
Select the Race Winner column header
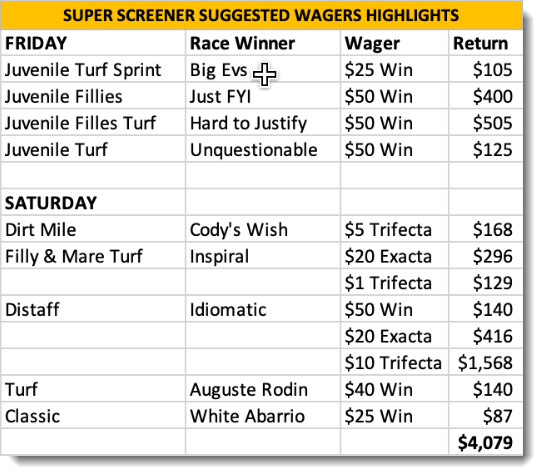pos(263,43)
